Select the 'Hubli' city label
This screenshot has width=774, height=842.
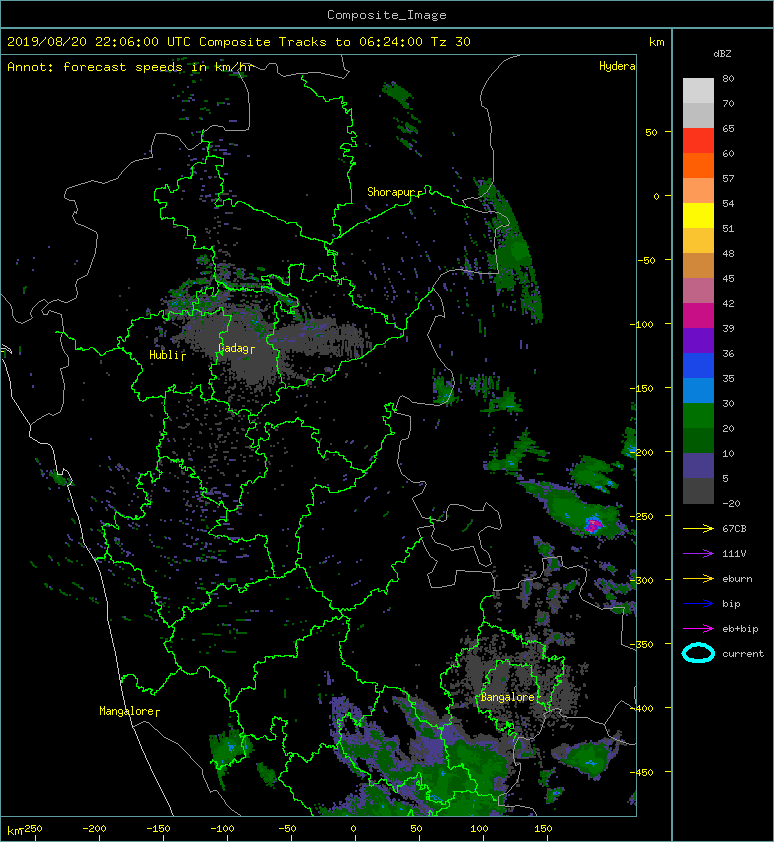click(x=164, y=355)
